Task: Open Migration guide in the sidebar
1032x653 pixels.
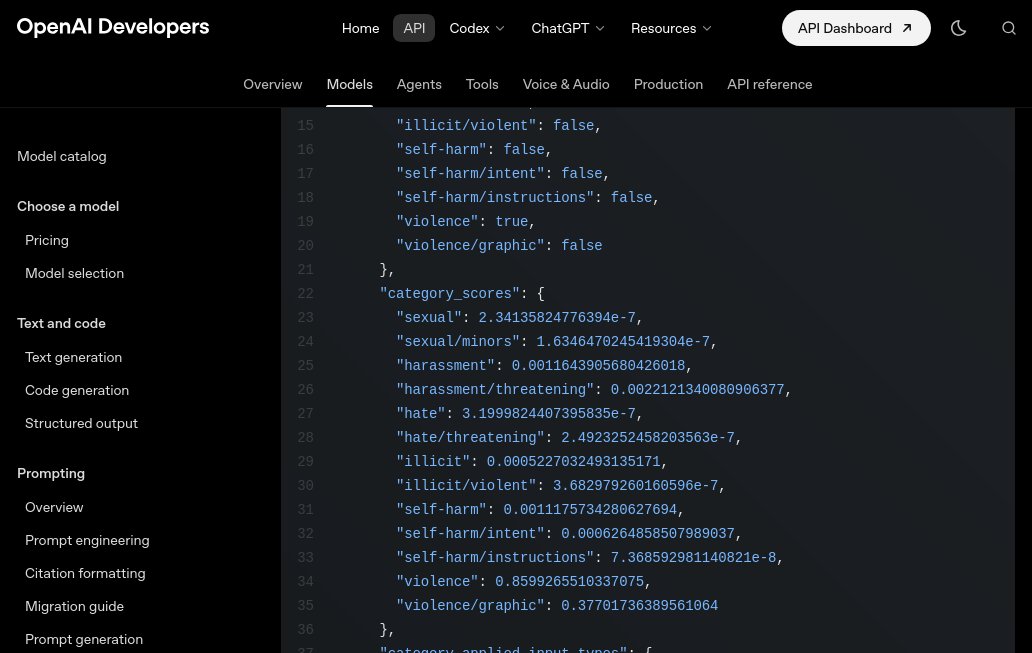Action: pos(74,606)
